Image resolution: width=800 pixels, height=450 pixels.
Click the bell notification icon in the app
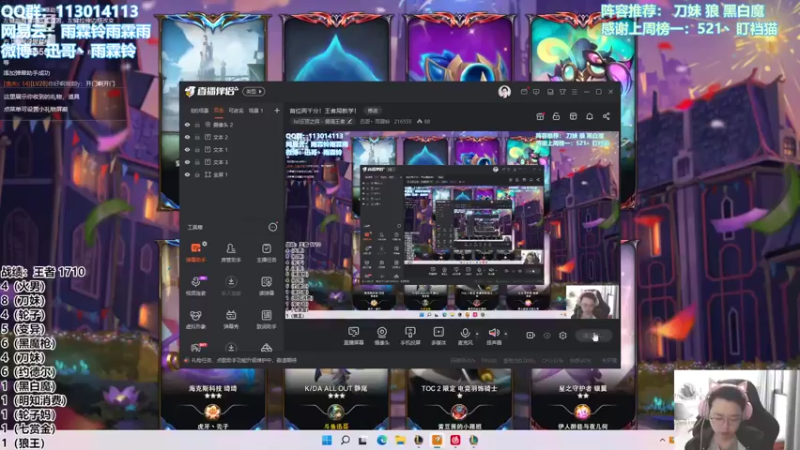click(589, 116)
